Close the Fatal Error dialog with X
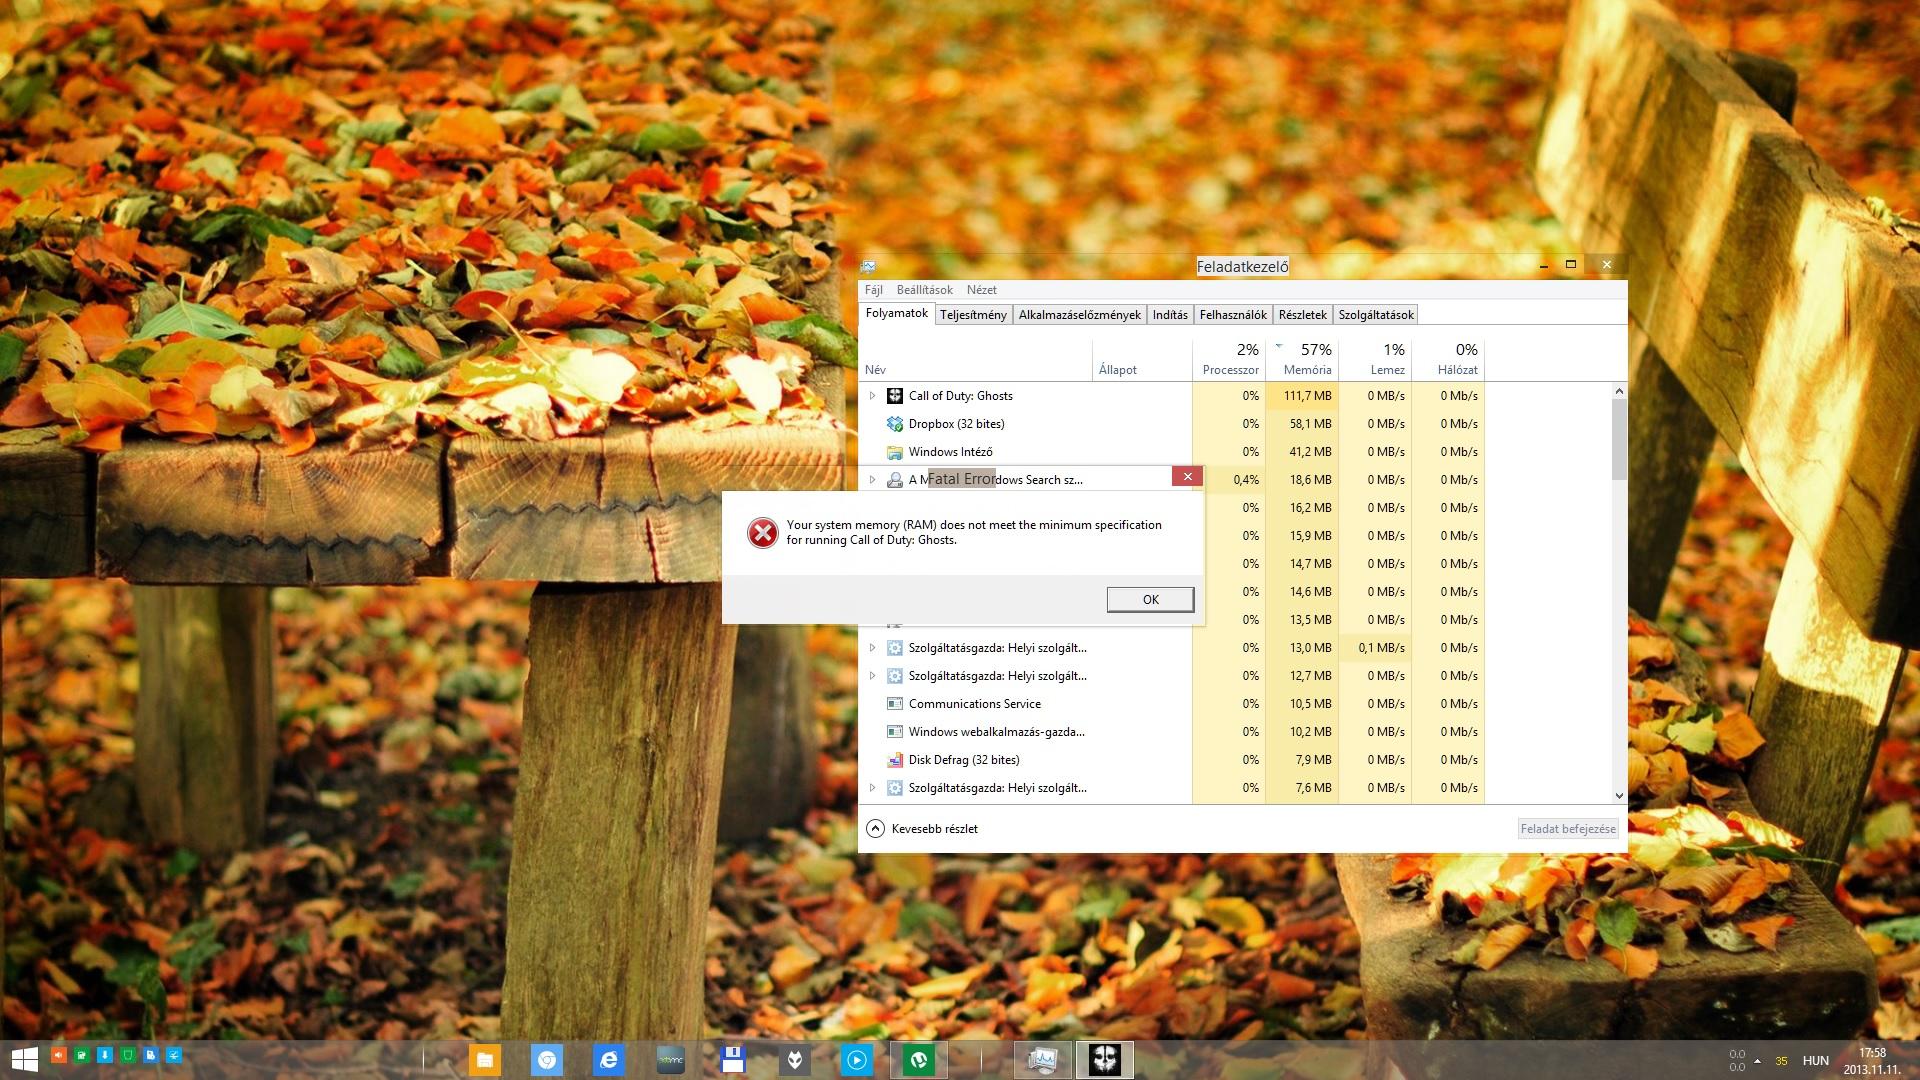 1187,477
